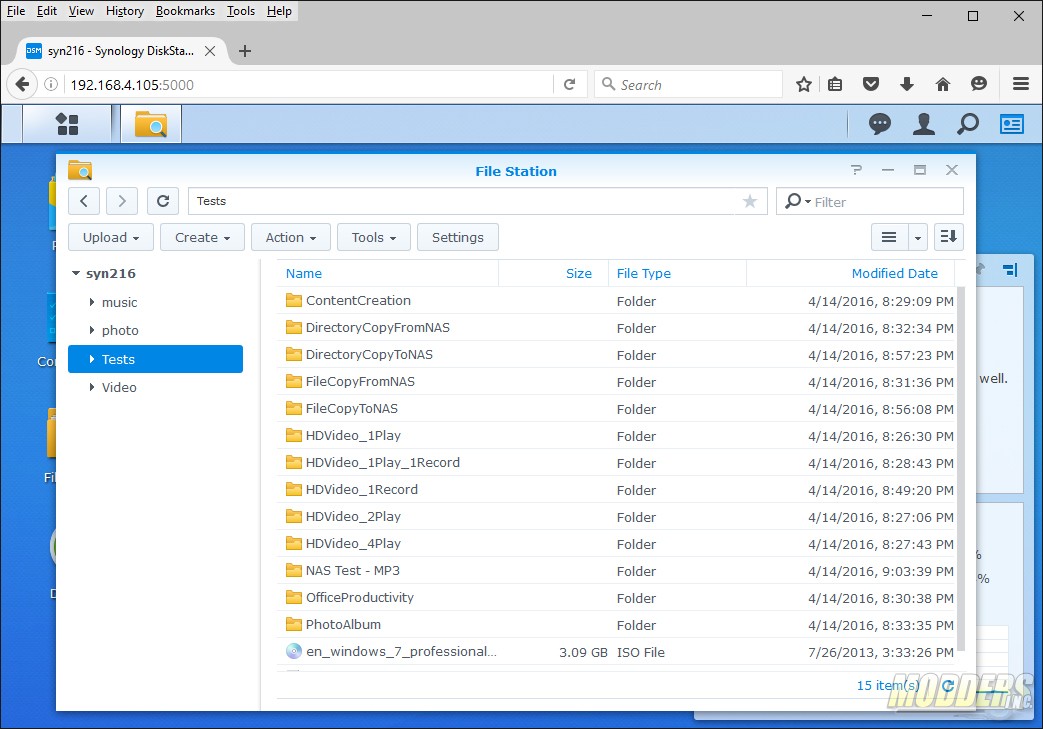This screenshot has width=1043, height=729.
Task: Bookmark this page with the star icon
Action: [804, 84]
